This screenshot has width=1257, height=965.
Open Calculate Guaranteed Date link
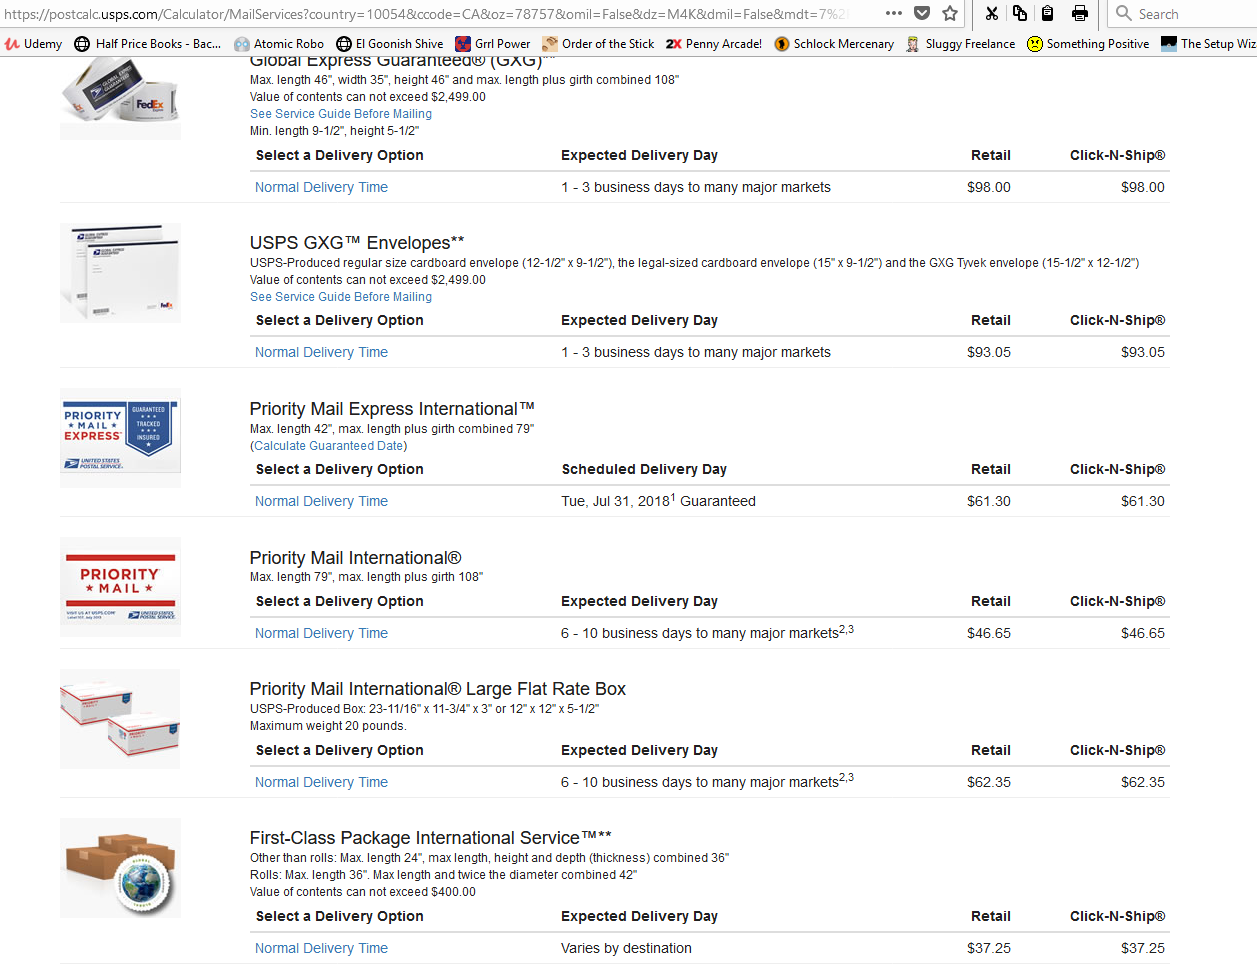tap(328, 446)
